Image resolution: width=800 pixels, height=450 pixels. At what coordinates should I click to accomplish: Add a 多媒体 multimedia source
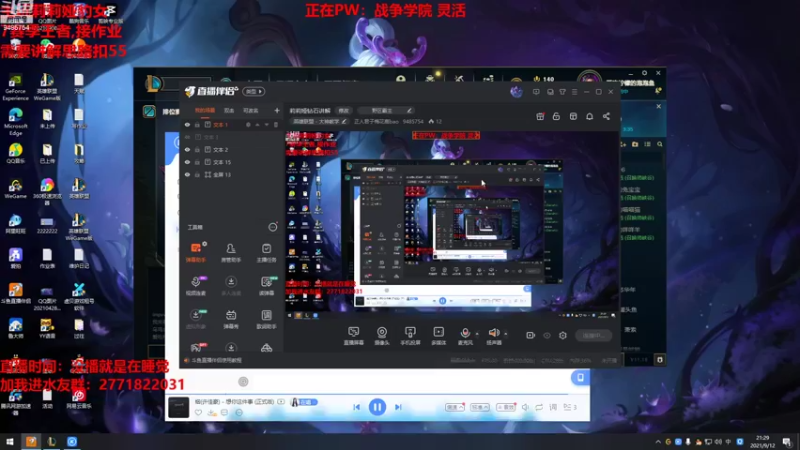pyautogui.click(x=438, y=336)
